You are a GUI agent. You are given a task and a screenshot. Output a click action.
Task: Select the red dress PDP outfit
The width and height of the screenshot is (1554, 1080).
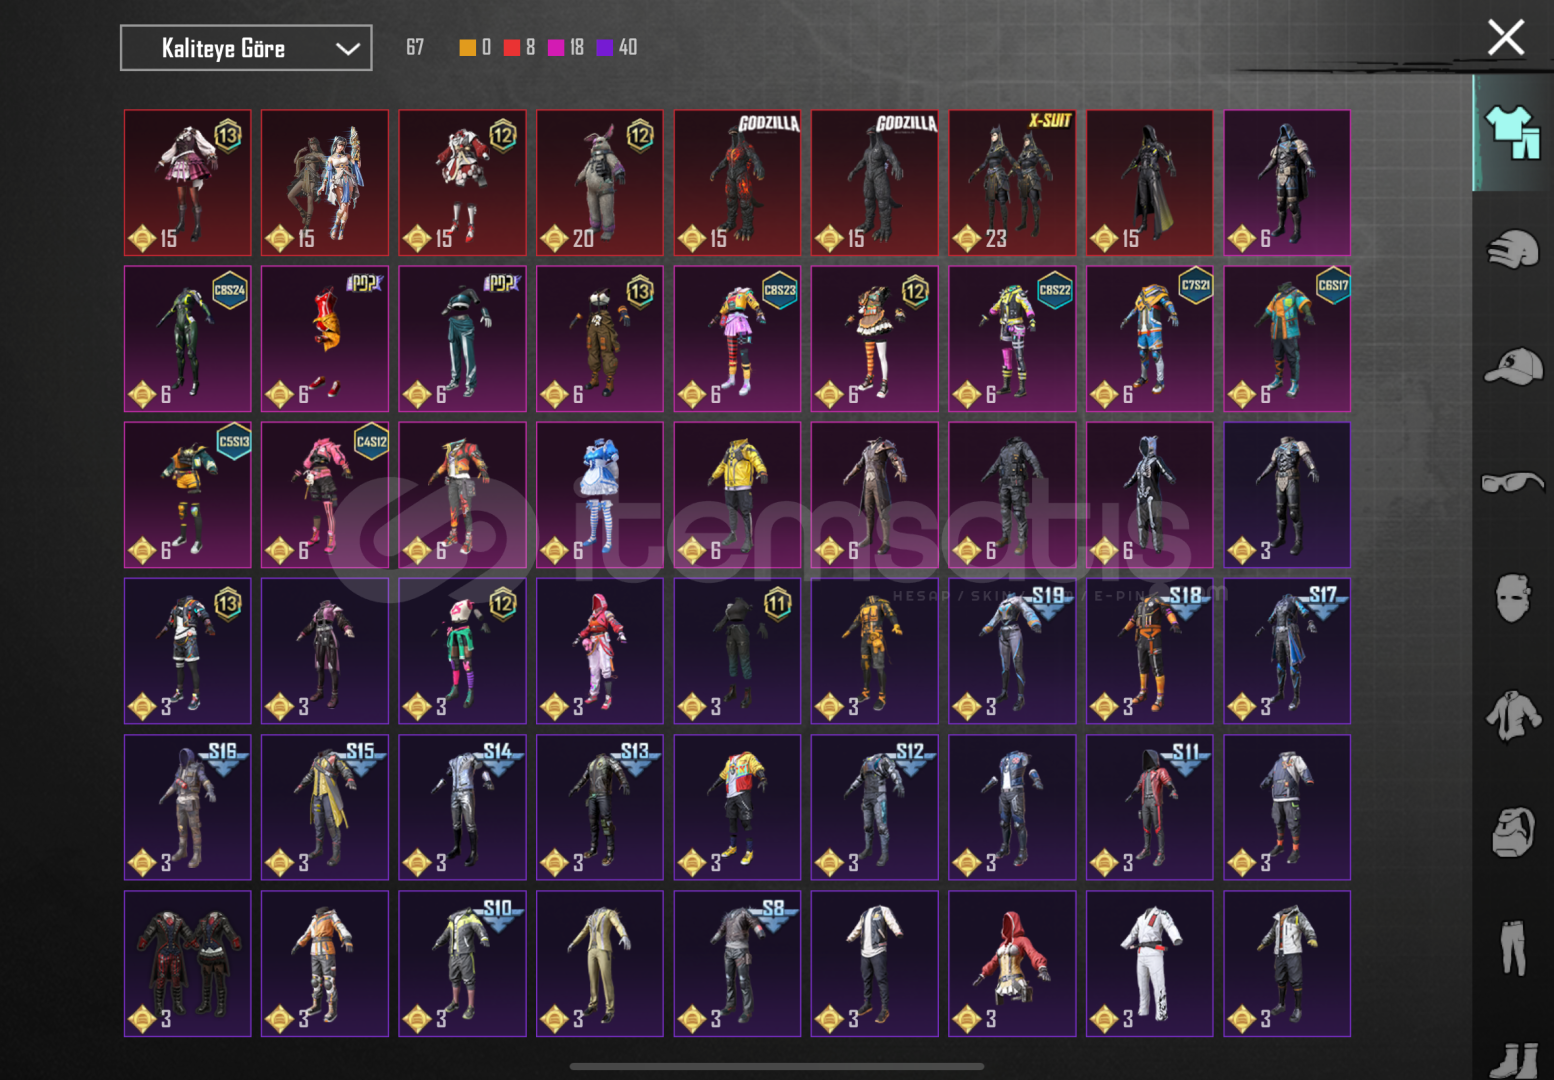[x=325, y=338]
